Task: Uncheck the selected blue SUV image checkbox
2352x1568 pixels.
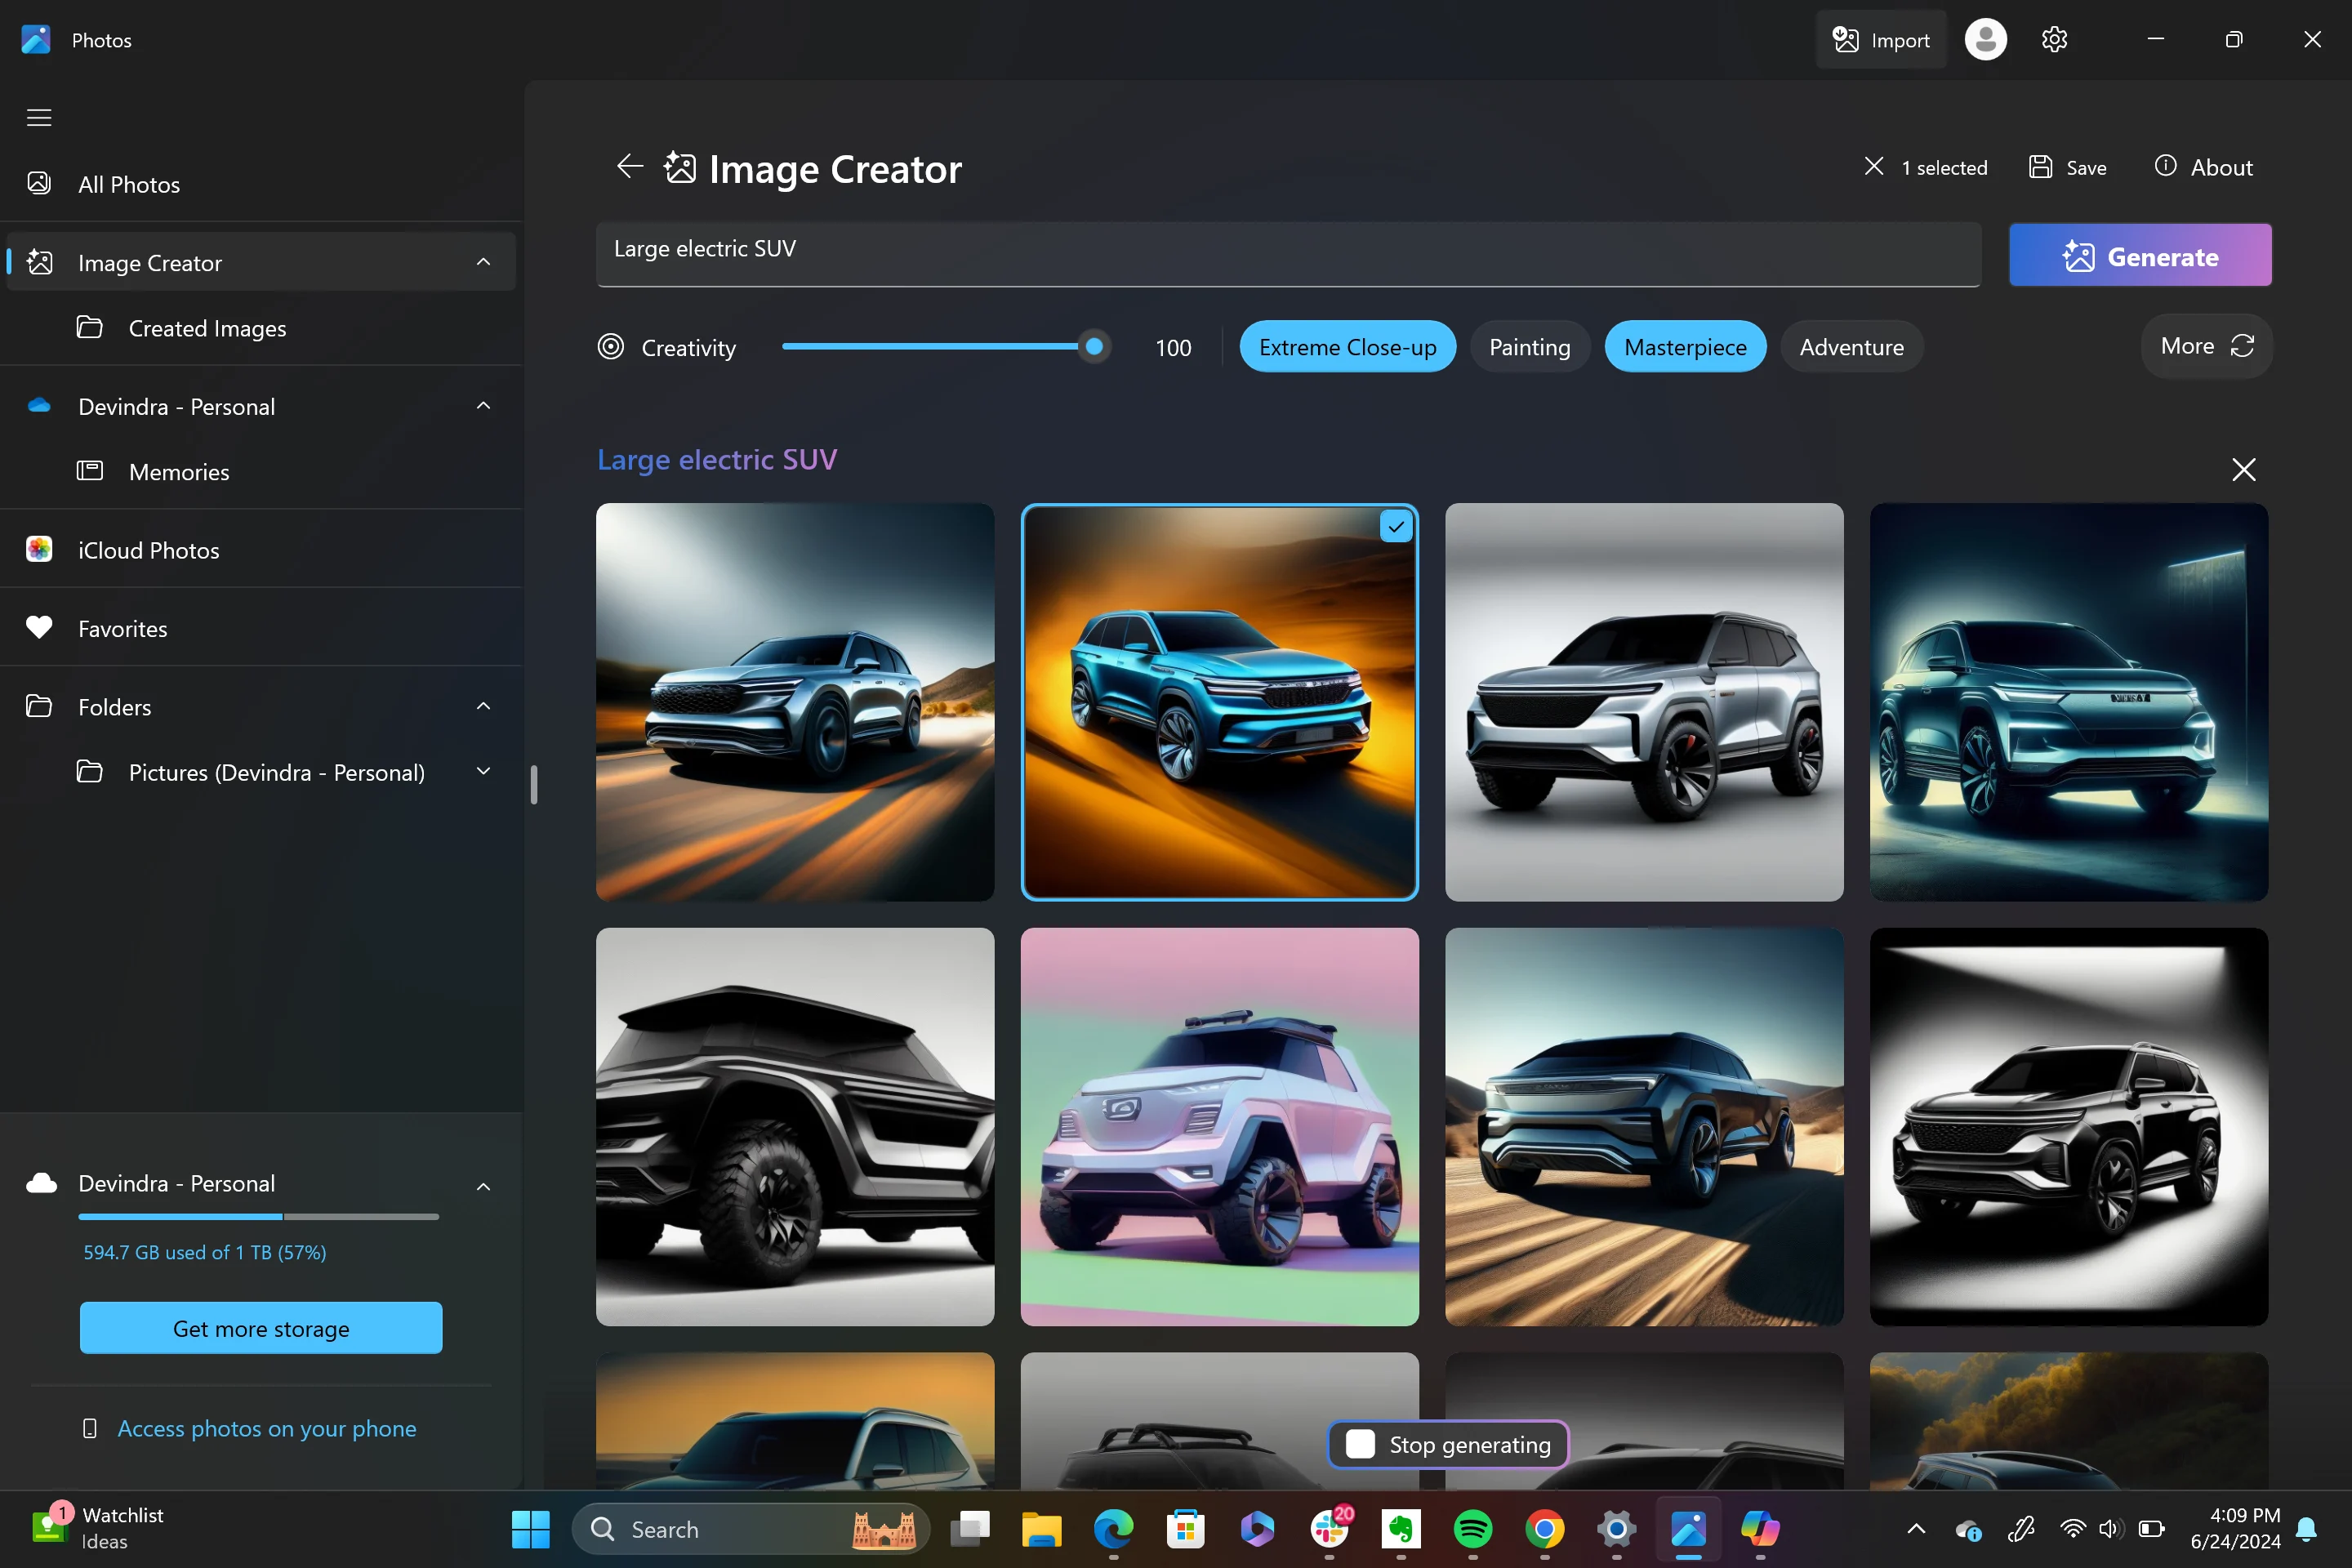Action: pyautogui.click(x=1396, y=527)
